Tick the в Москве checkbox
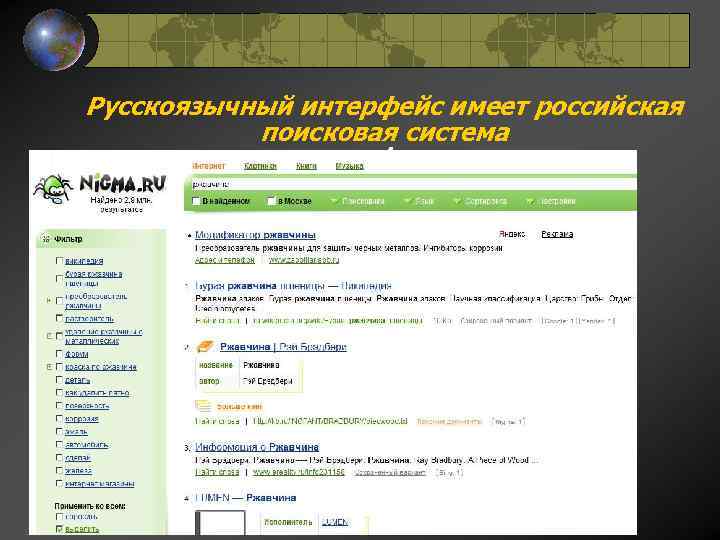Image resolution: width=720 pixels, height=540 pixels. point(271,201)
